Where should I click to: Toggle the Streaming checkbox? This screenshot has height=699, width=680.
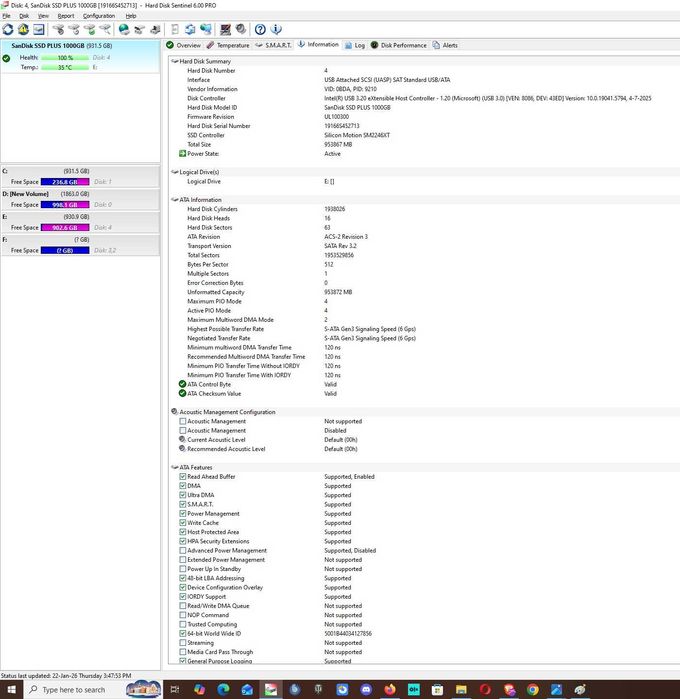point(182,642)
